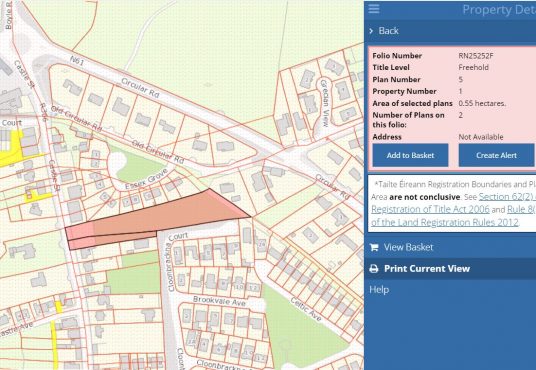536x370 pixels.
Task: Click the Plan Number field label
Action: point(396,80)
